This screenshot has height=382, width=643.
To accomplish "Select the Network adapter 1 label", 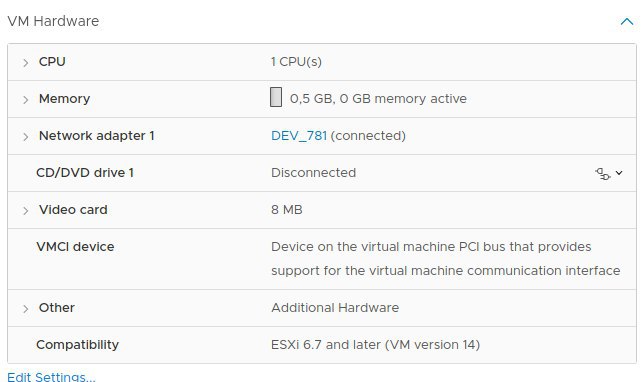I will pyautogui.click(x=97, y=136).
